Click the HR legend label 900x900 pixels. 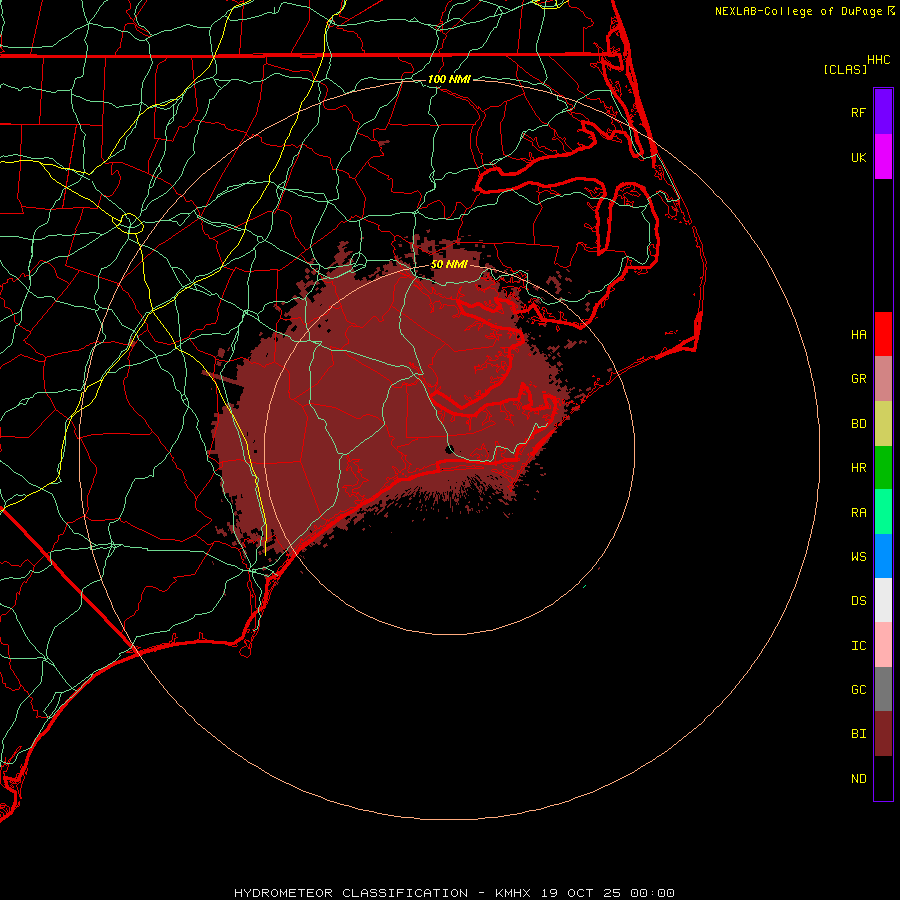[x=858, y=468]
